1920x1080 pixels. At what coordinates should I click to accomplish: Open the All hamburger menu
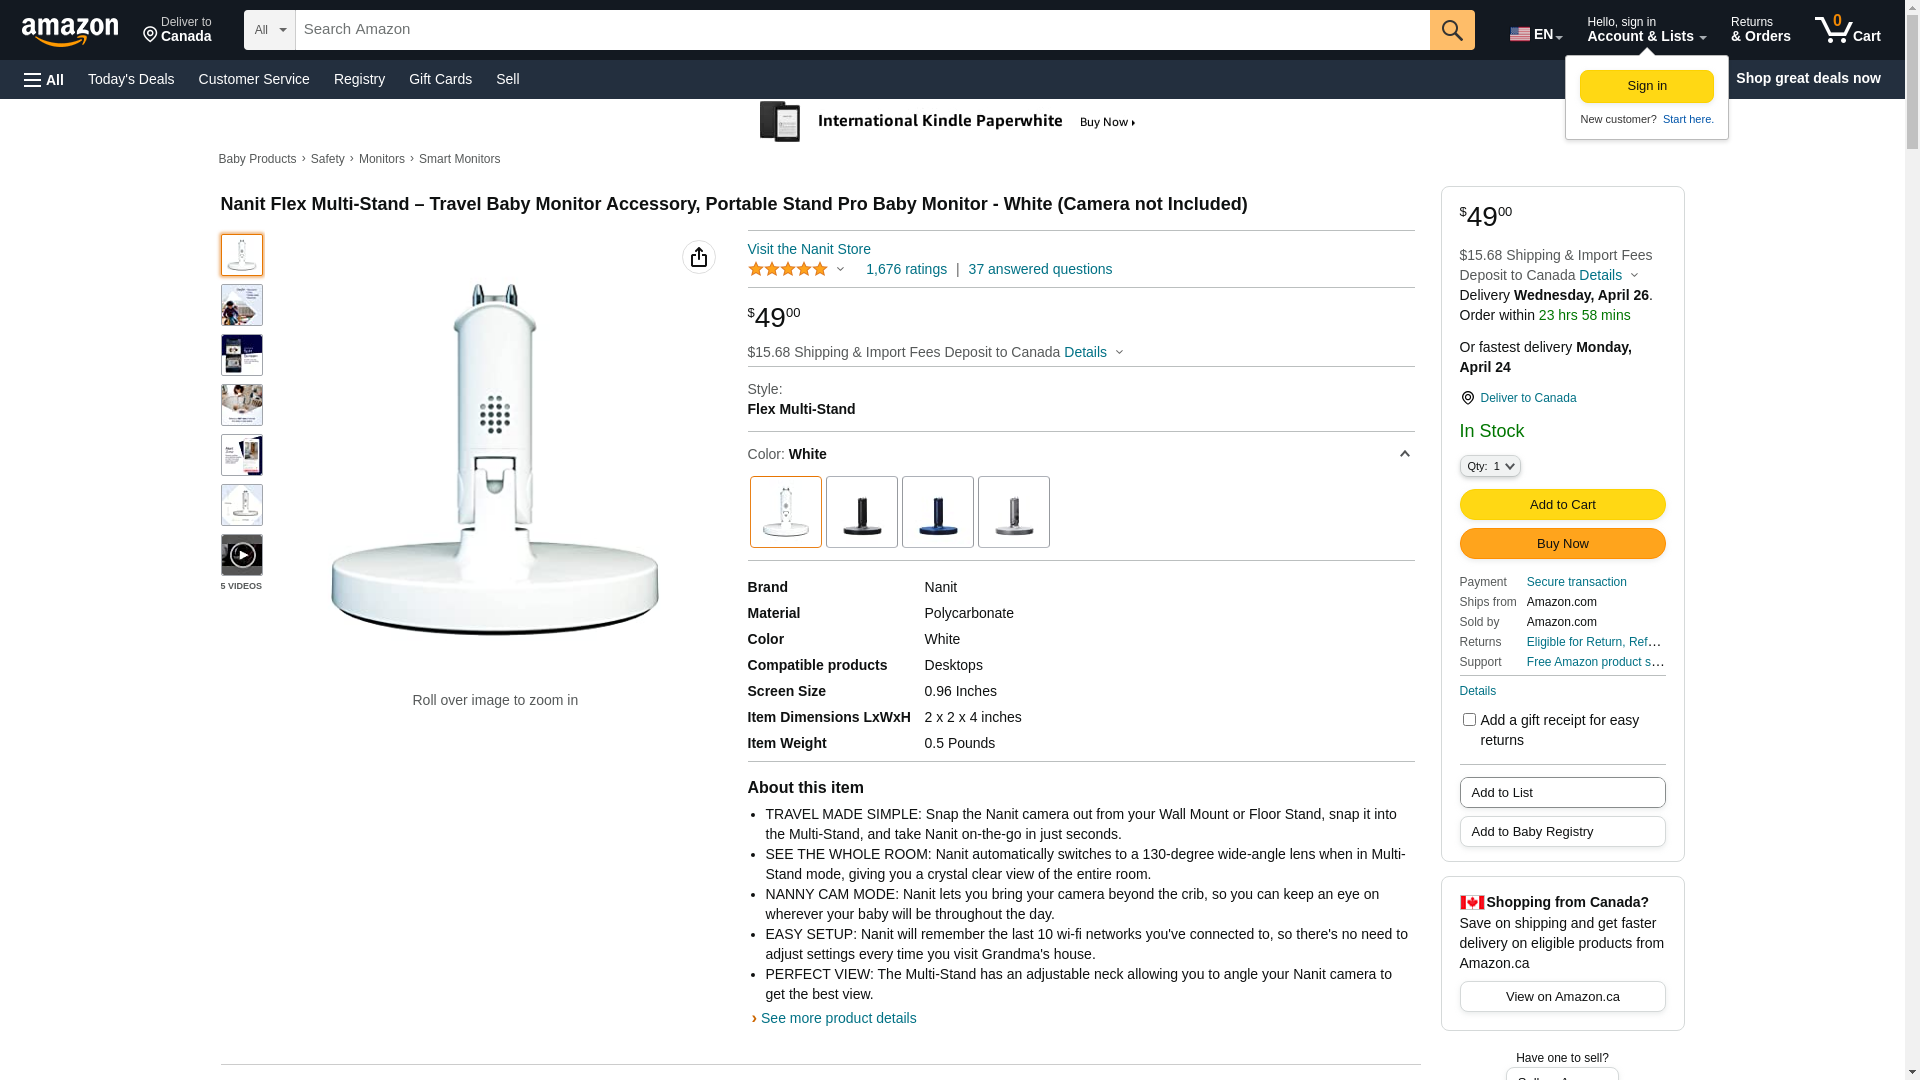tap(44, 79)
